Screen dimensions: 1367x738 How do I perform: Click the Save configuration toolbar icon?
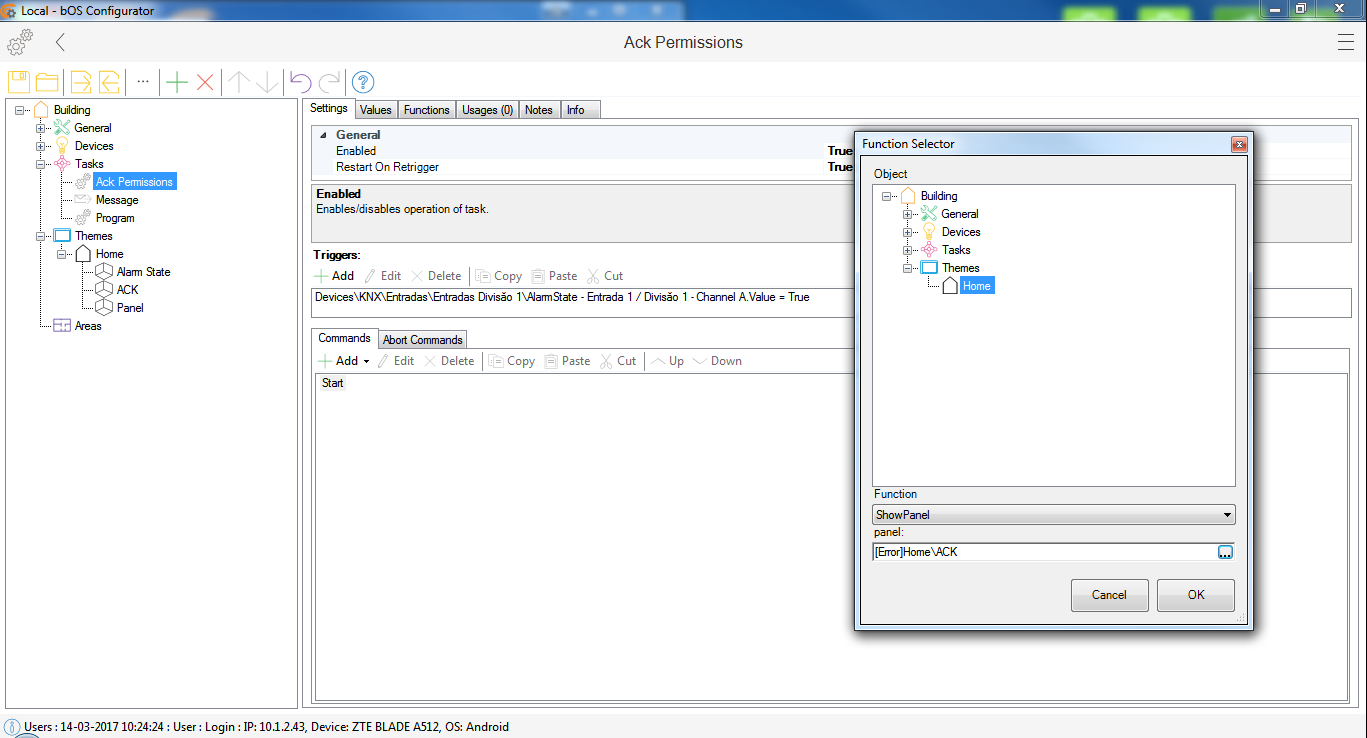pyautogui.click(x=19, y=82)
